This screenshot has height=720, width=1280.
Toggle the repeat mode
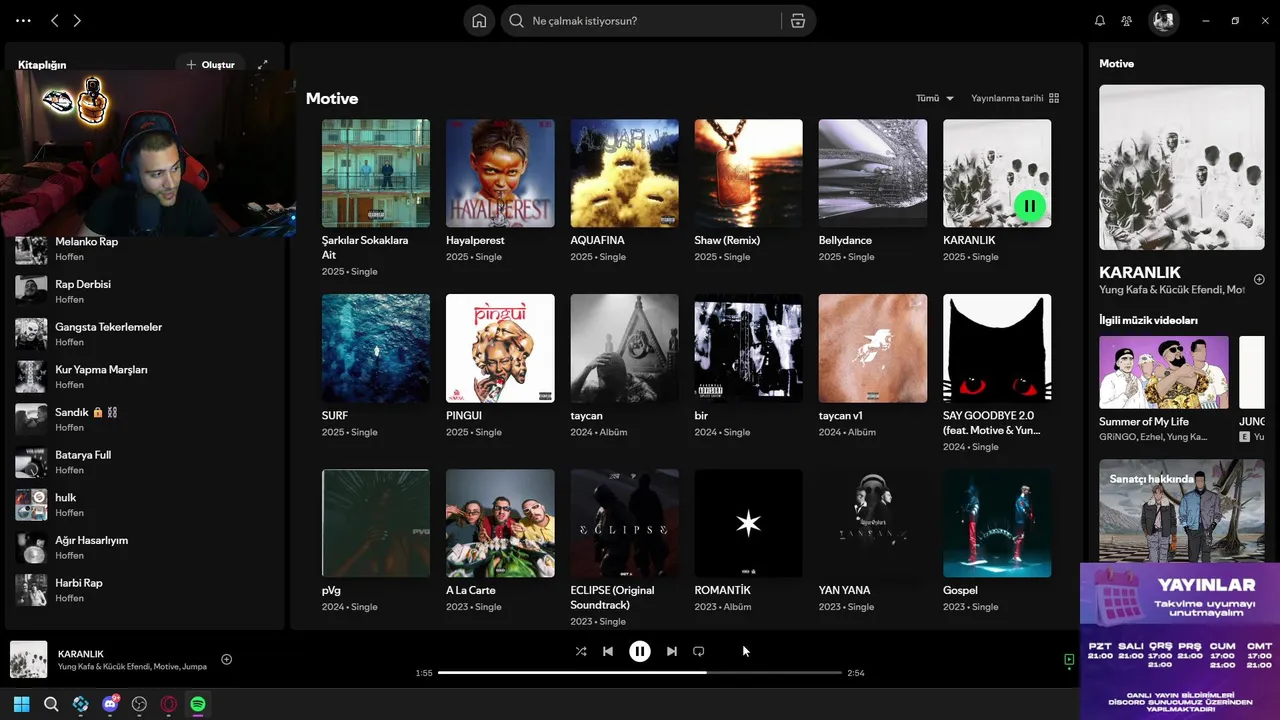[699, 651]
